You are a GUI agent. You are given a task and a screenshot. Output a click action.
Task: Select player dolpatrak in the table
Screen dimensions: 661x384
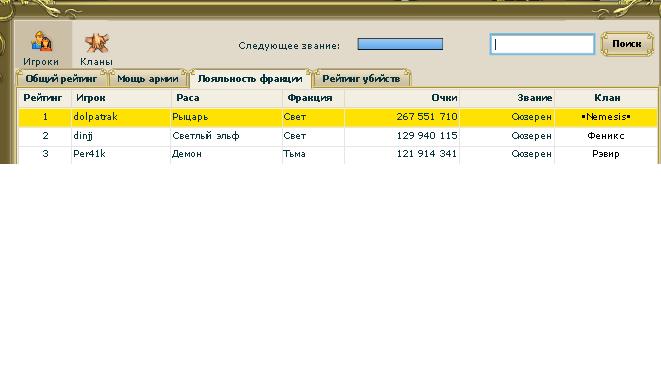pos(95,117)
